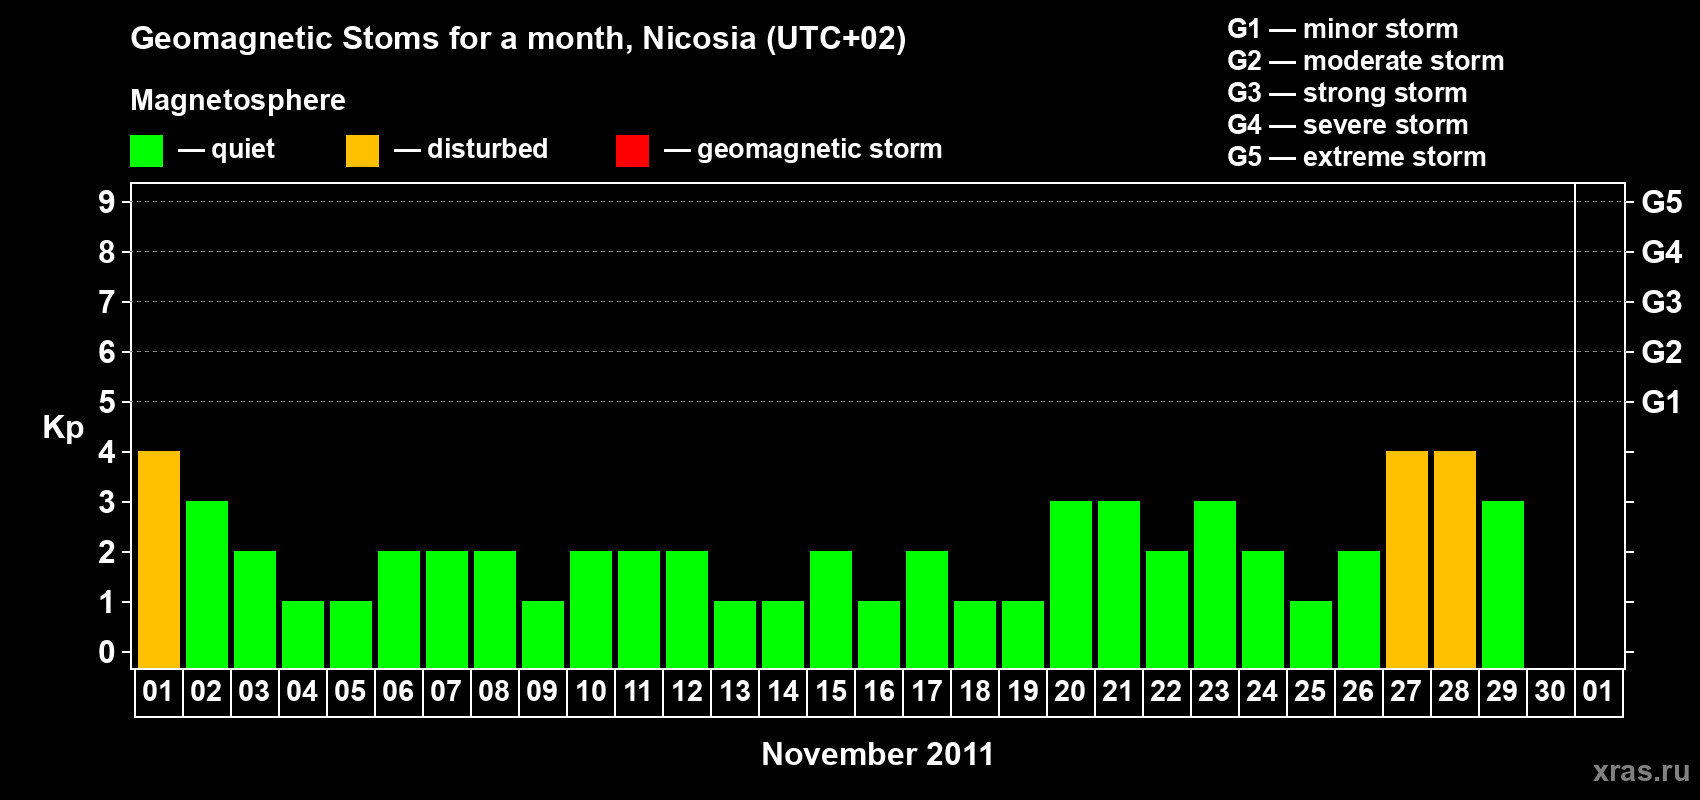Click date label 30 on the x-axis
The height and width of the screenshot is (800, 1700).
[x=1550, y=691]
